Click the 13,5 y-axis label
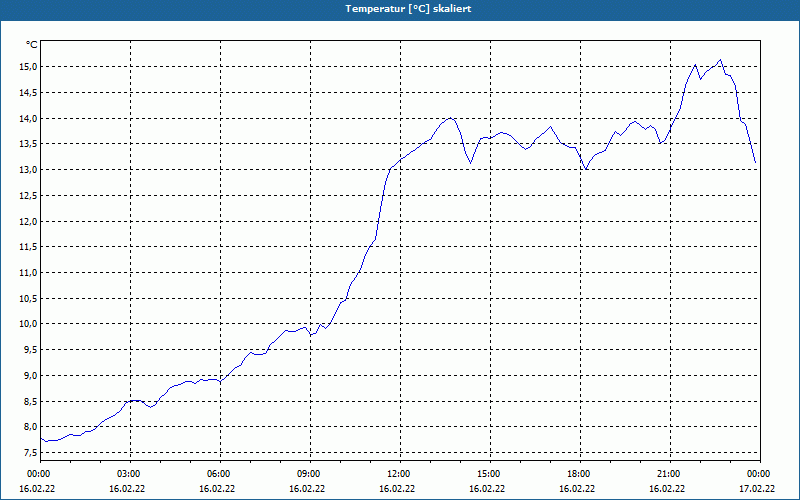 click(x=28, y=144)
